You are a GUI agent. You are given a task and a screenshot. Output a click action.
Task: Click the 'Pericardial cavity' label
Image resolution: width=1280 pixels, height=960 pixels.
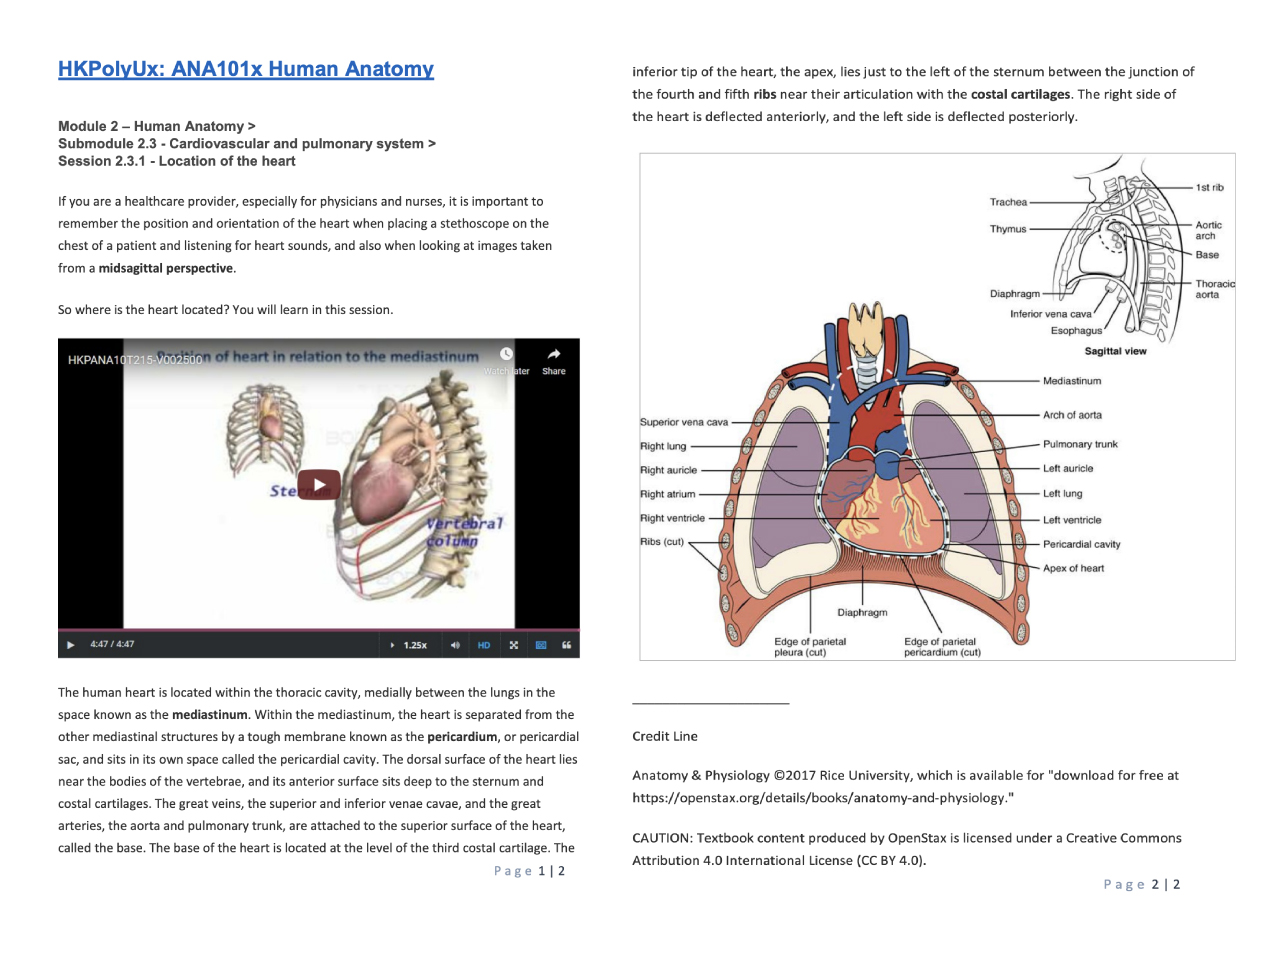(x=1082, y=544)
